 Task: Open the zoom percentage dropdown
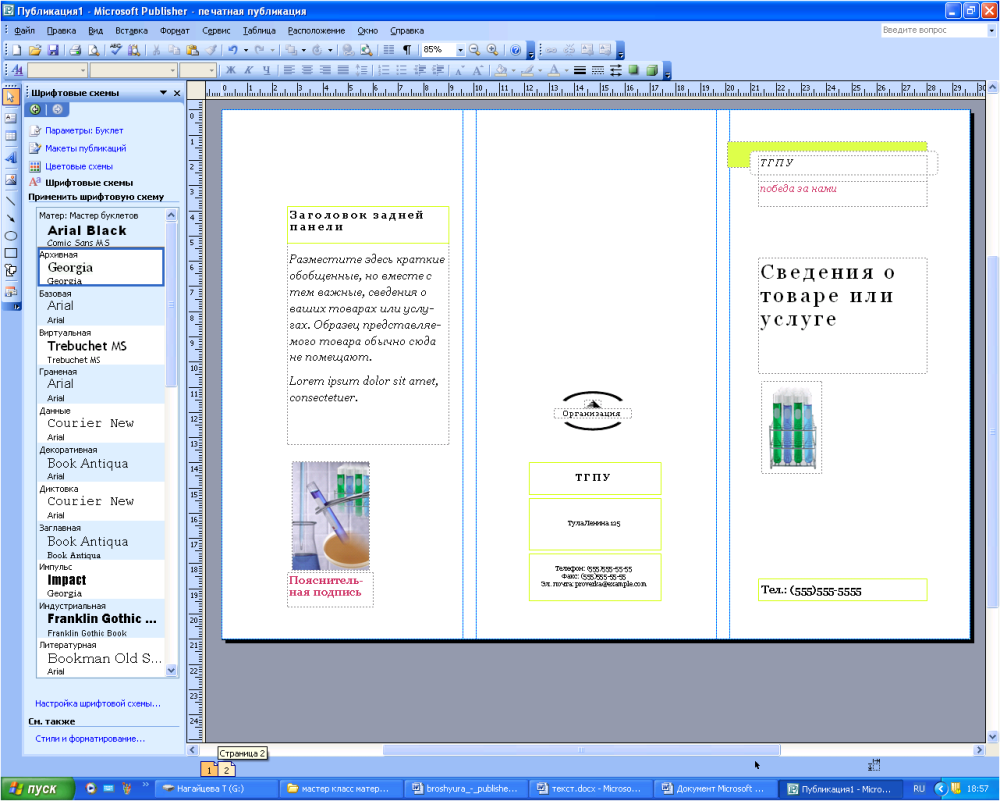460,50
